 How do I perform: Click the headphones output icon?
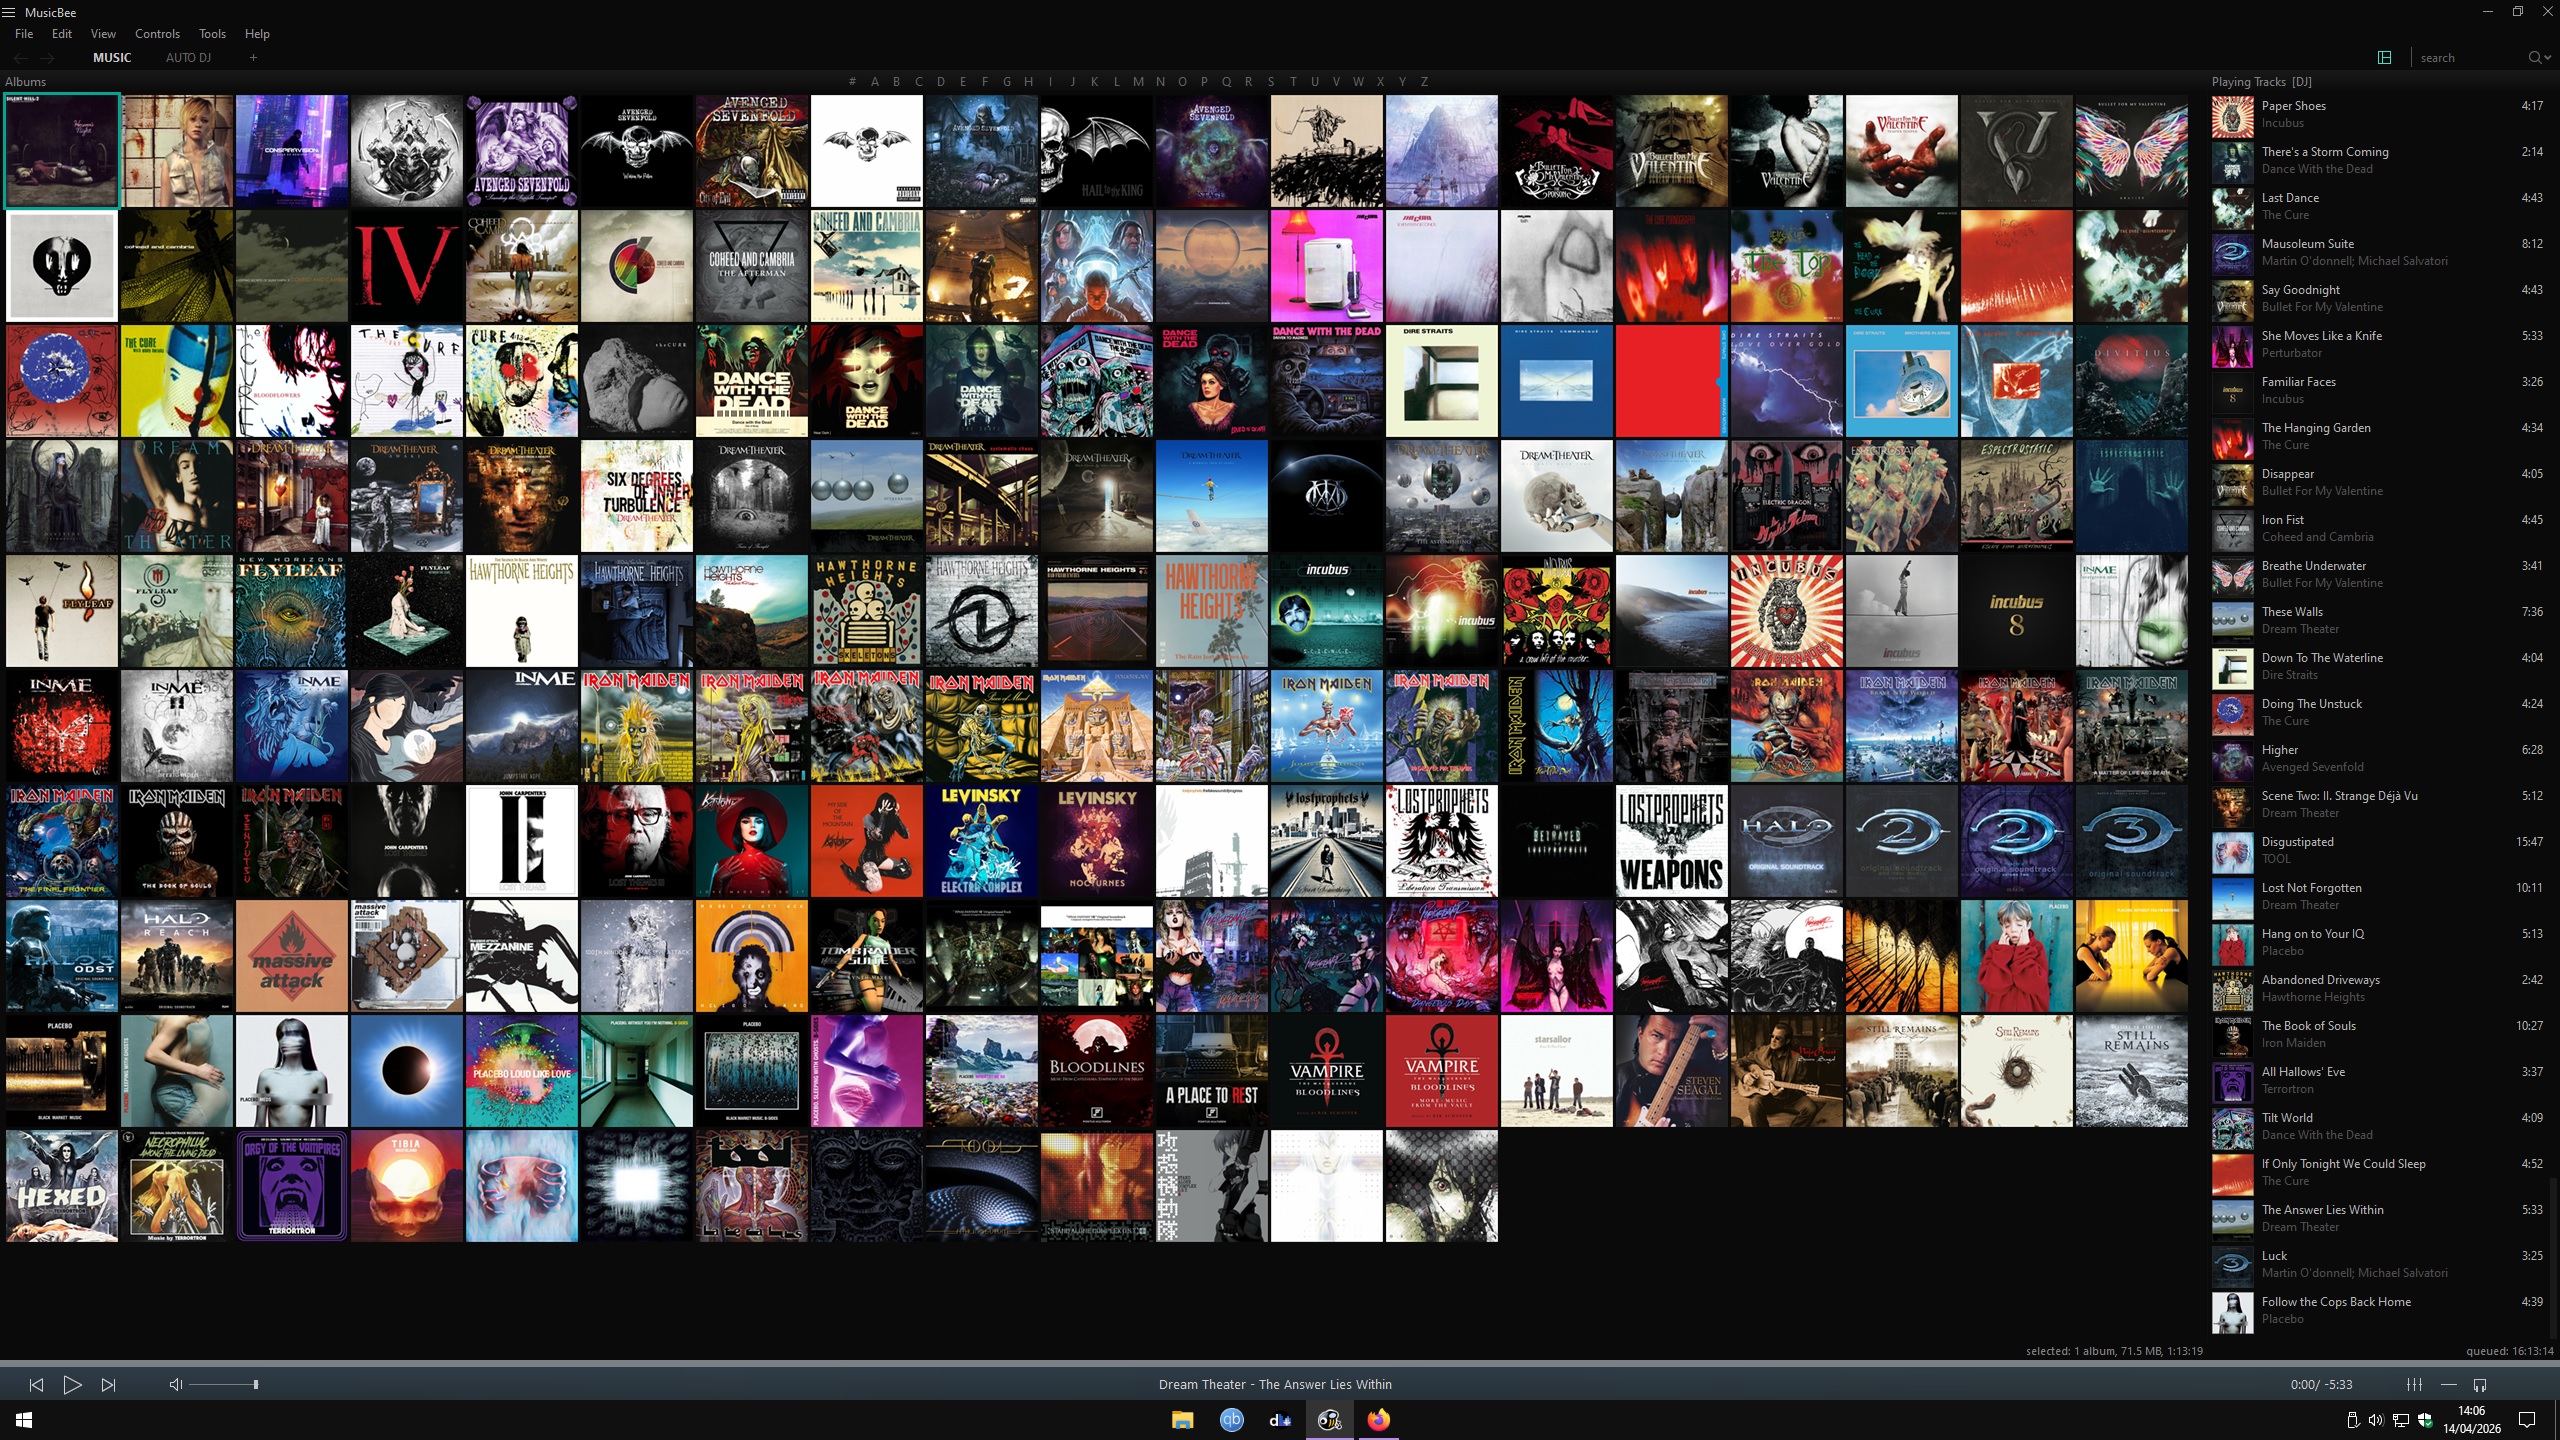pos(2480,1385)
